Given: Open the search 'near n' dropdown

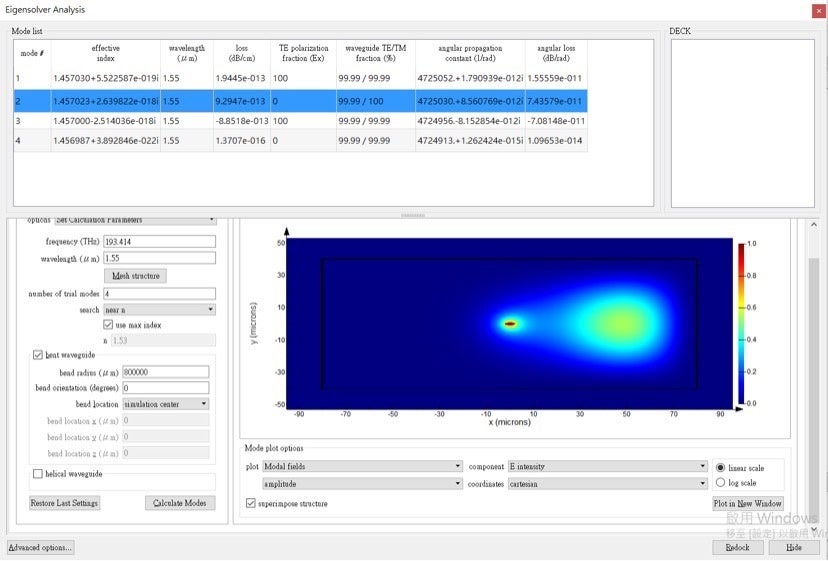Looking at the screenshot, I should 159,310.
